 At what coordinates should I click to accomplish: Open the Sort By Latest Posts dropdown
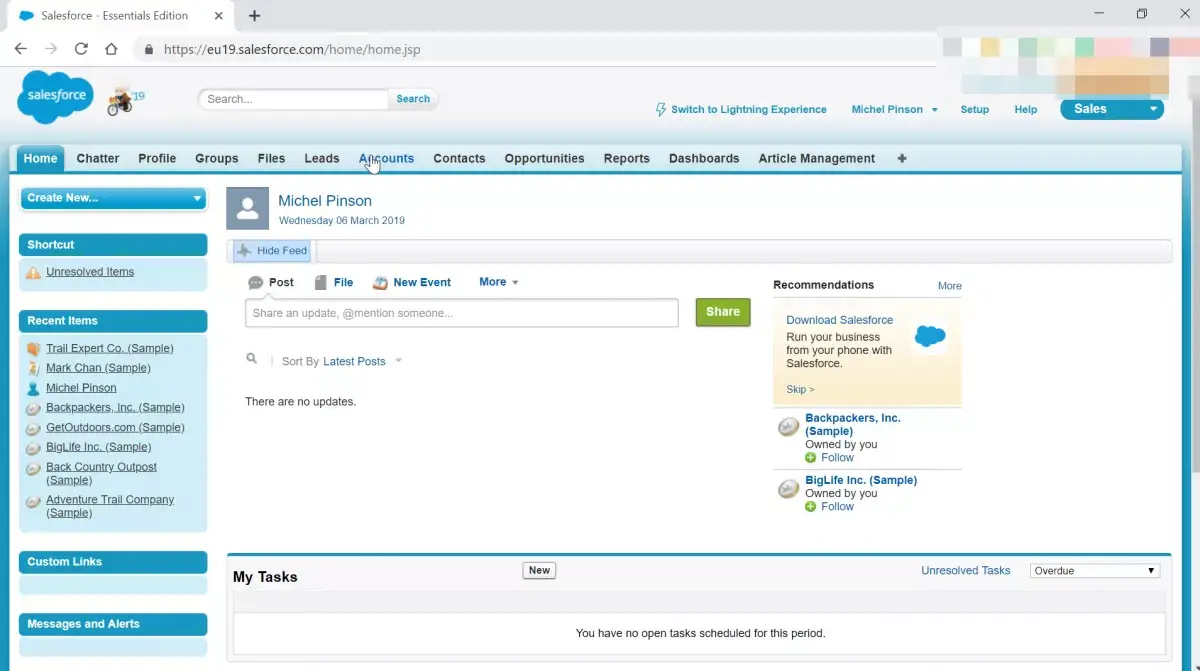362,361
